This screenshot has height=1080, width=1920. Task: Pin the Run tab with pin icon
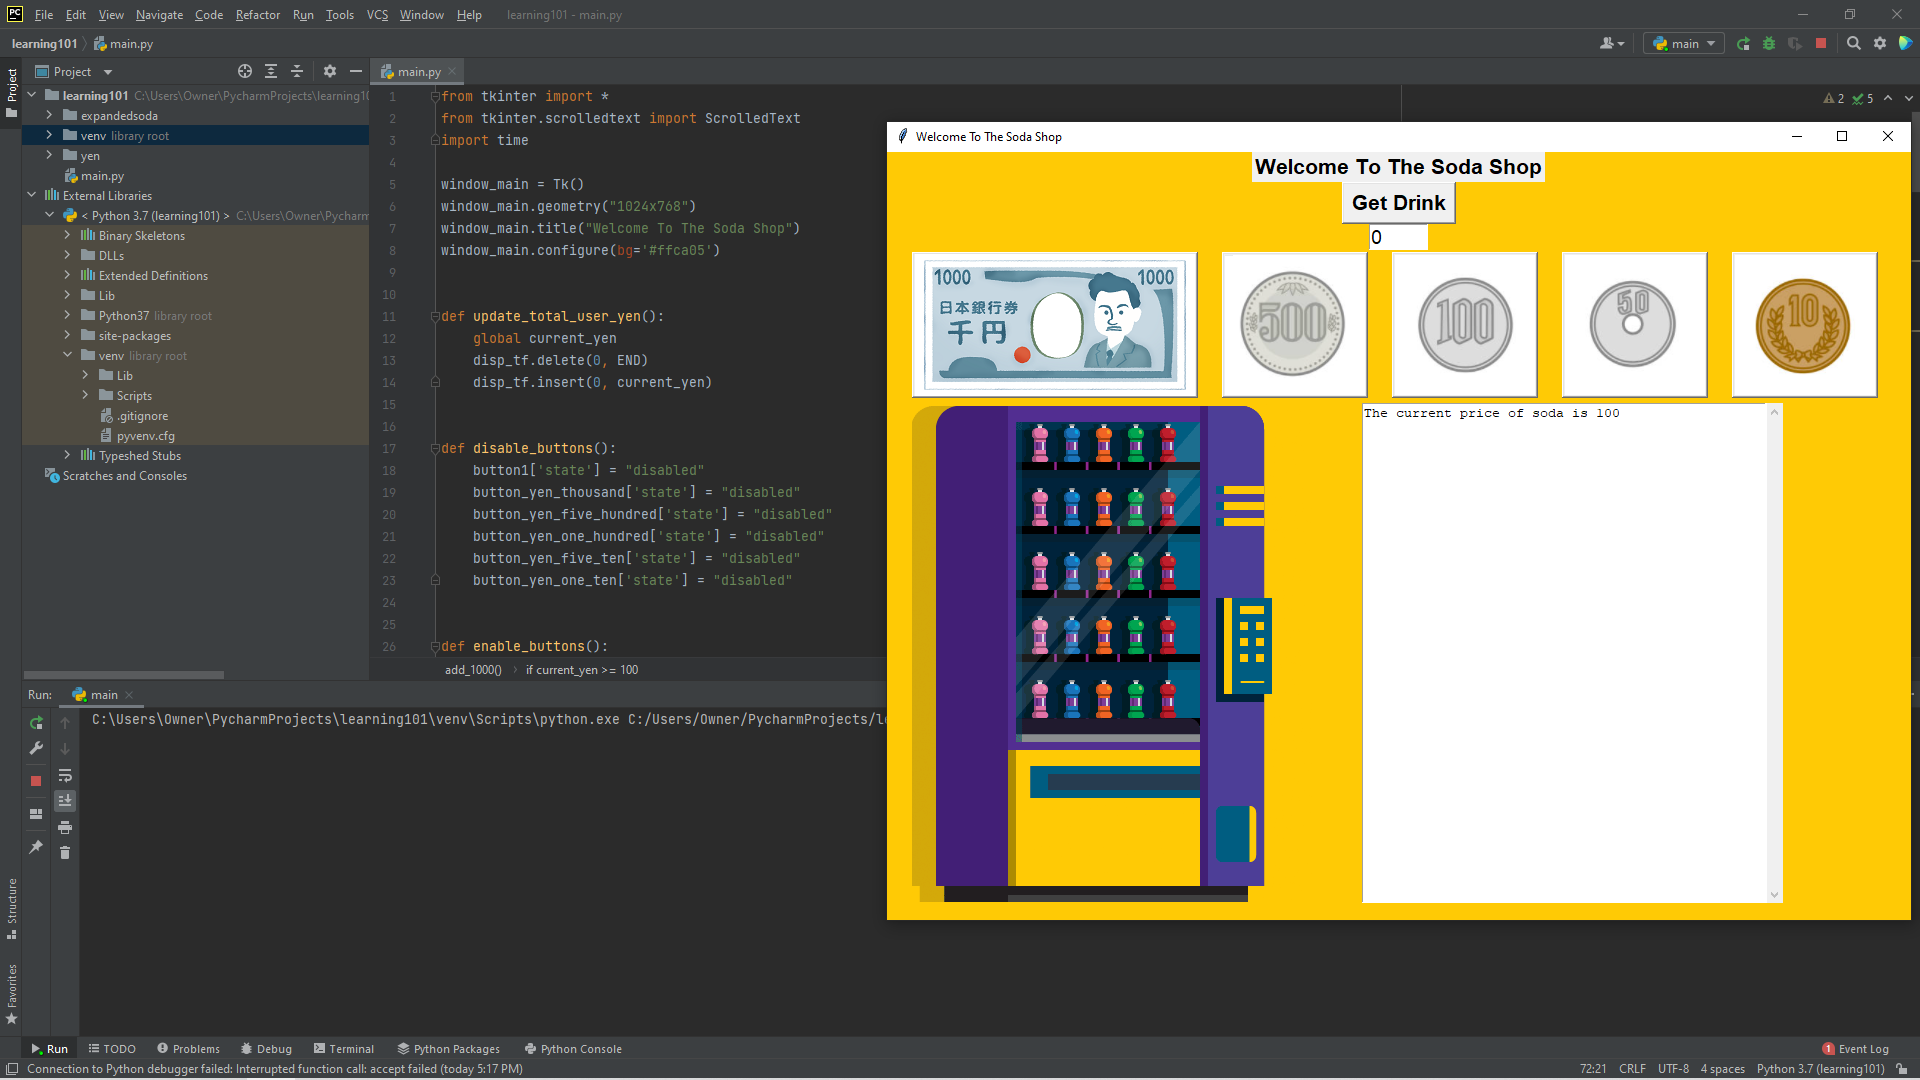[36, 847]
